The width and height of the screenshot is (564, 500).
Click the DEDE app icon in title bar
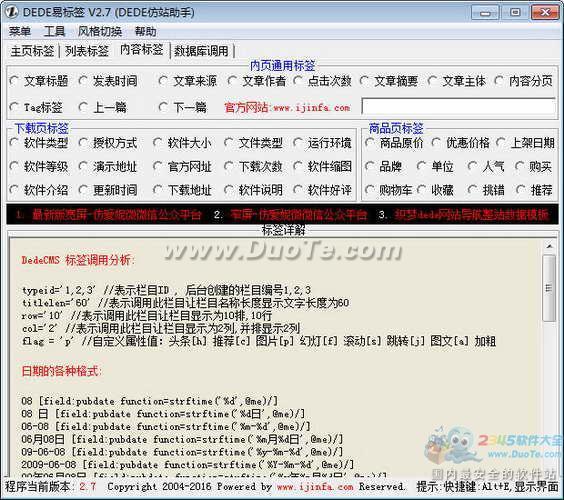[x=11, y=12]
